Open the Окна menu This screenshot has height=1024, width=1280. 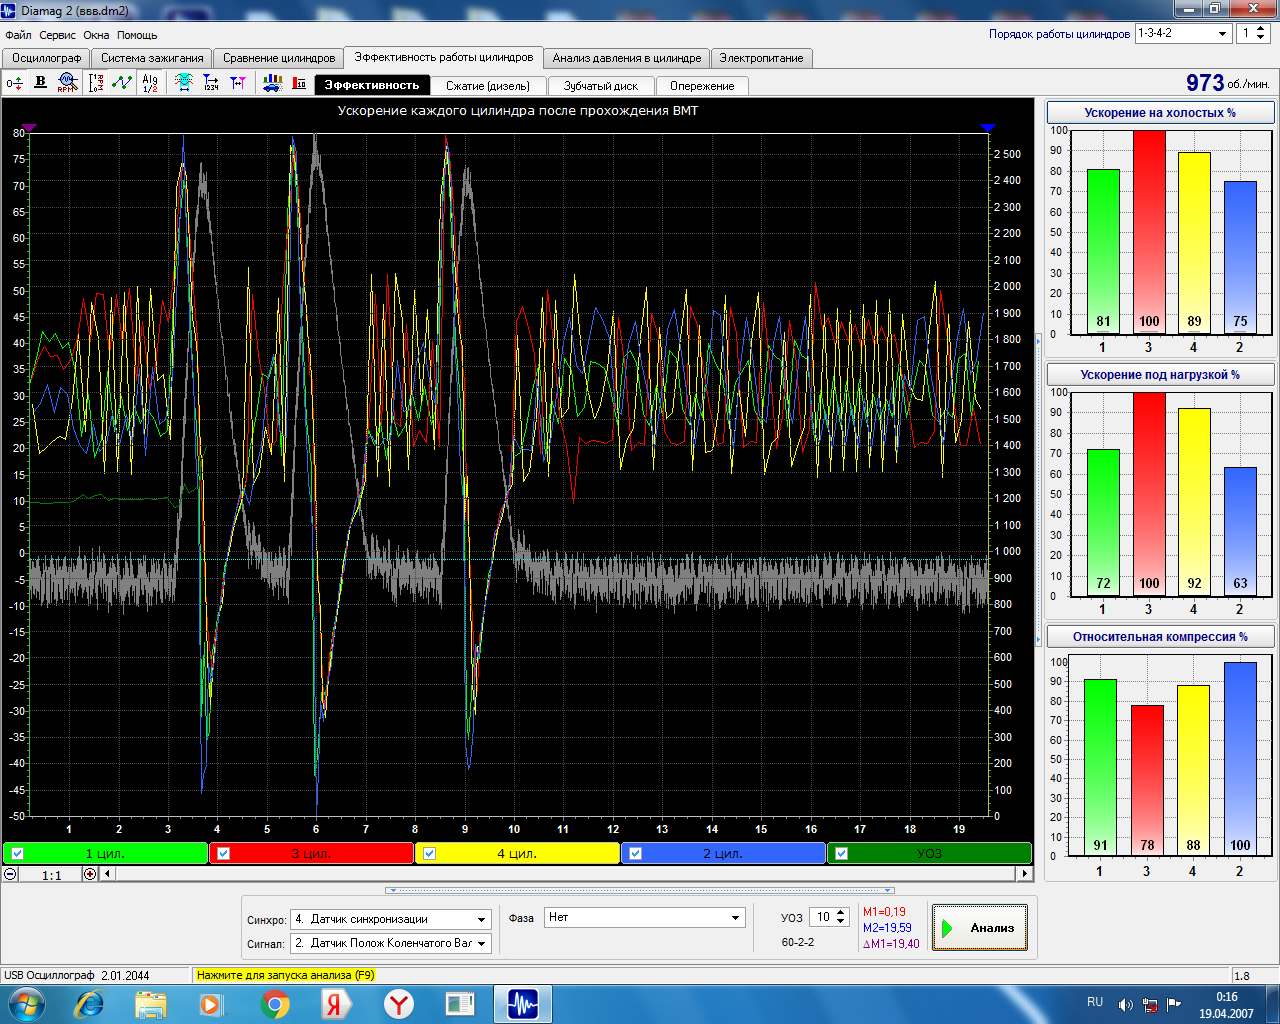click(x=97, y=35)
